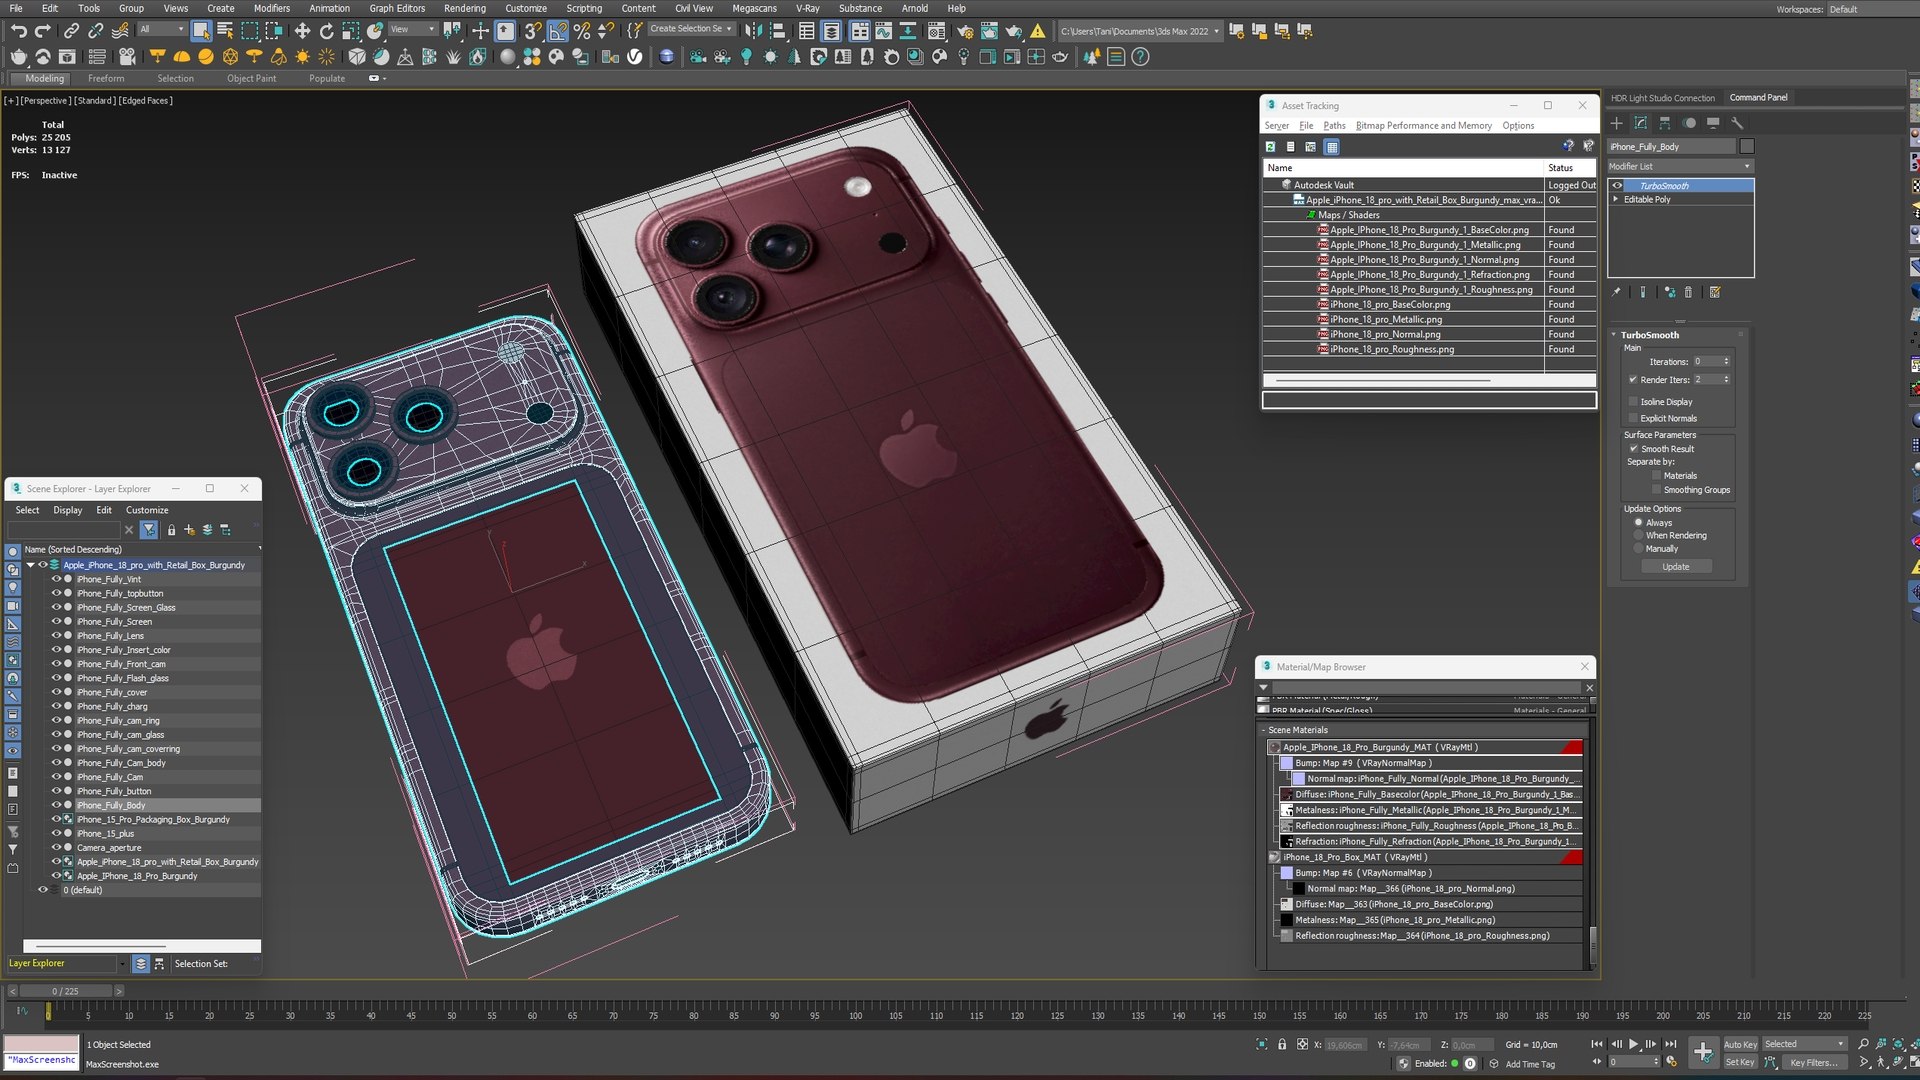Select the When Rendering radio option

1638,536
